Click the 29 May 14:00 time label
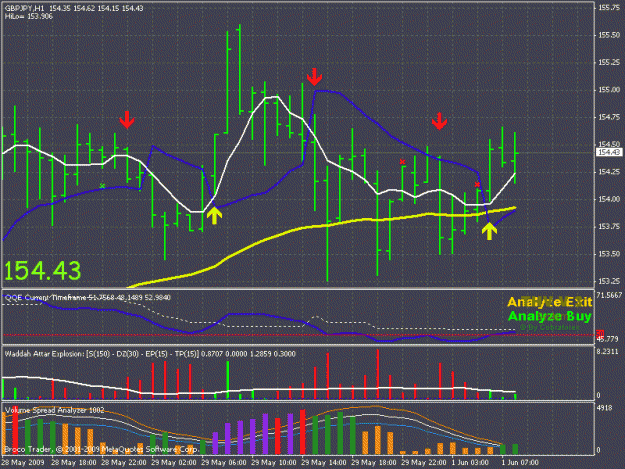This screenshot has height=469, width=625. pyautogui.click(x=324, y=463)
